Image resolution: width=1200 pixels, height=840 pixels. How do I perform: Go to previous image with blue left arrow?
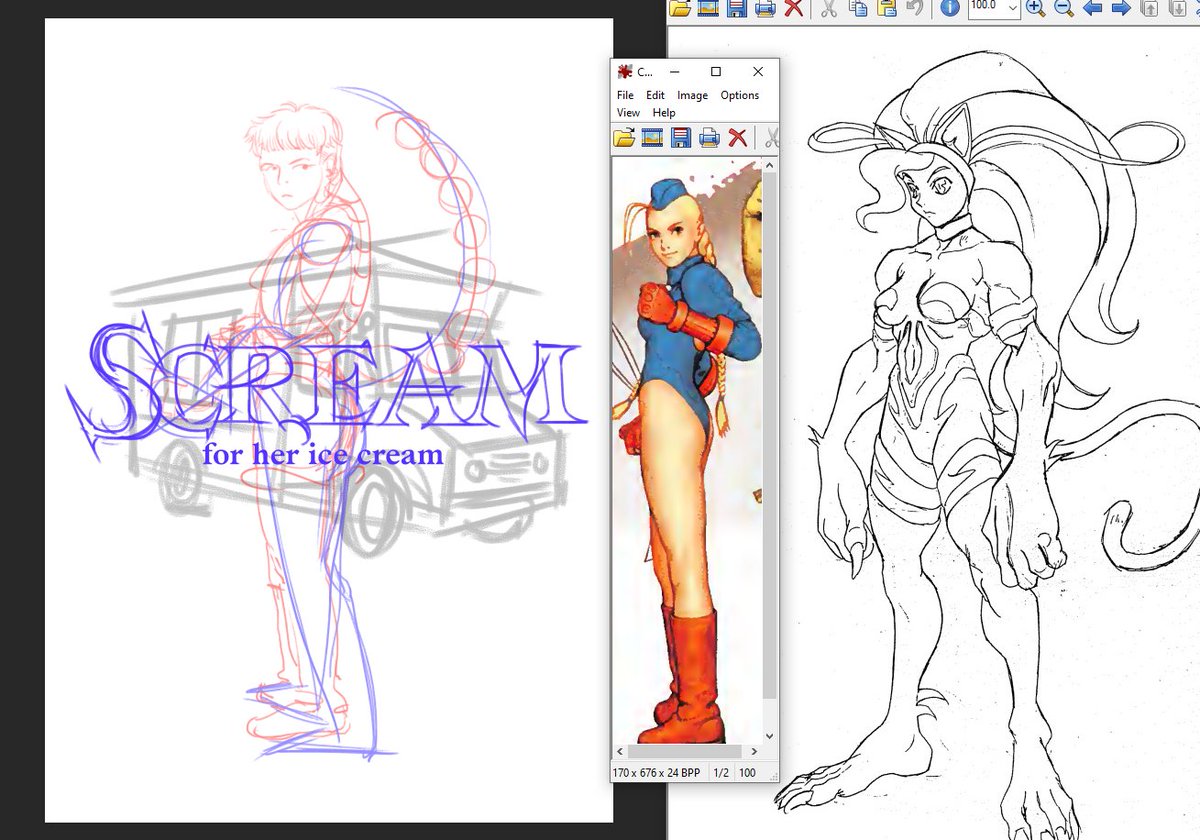(x=1093, y=7)
